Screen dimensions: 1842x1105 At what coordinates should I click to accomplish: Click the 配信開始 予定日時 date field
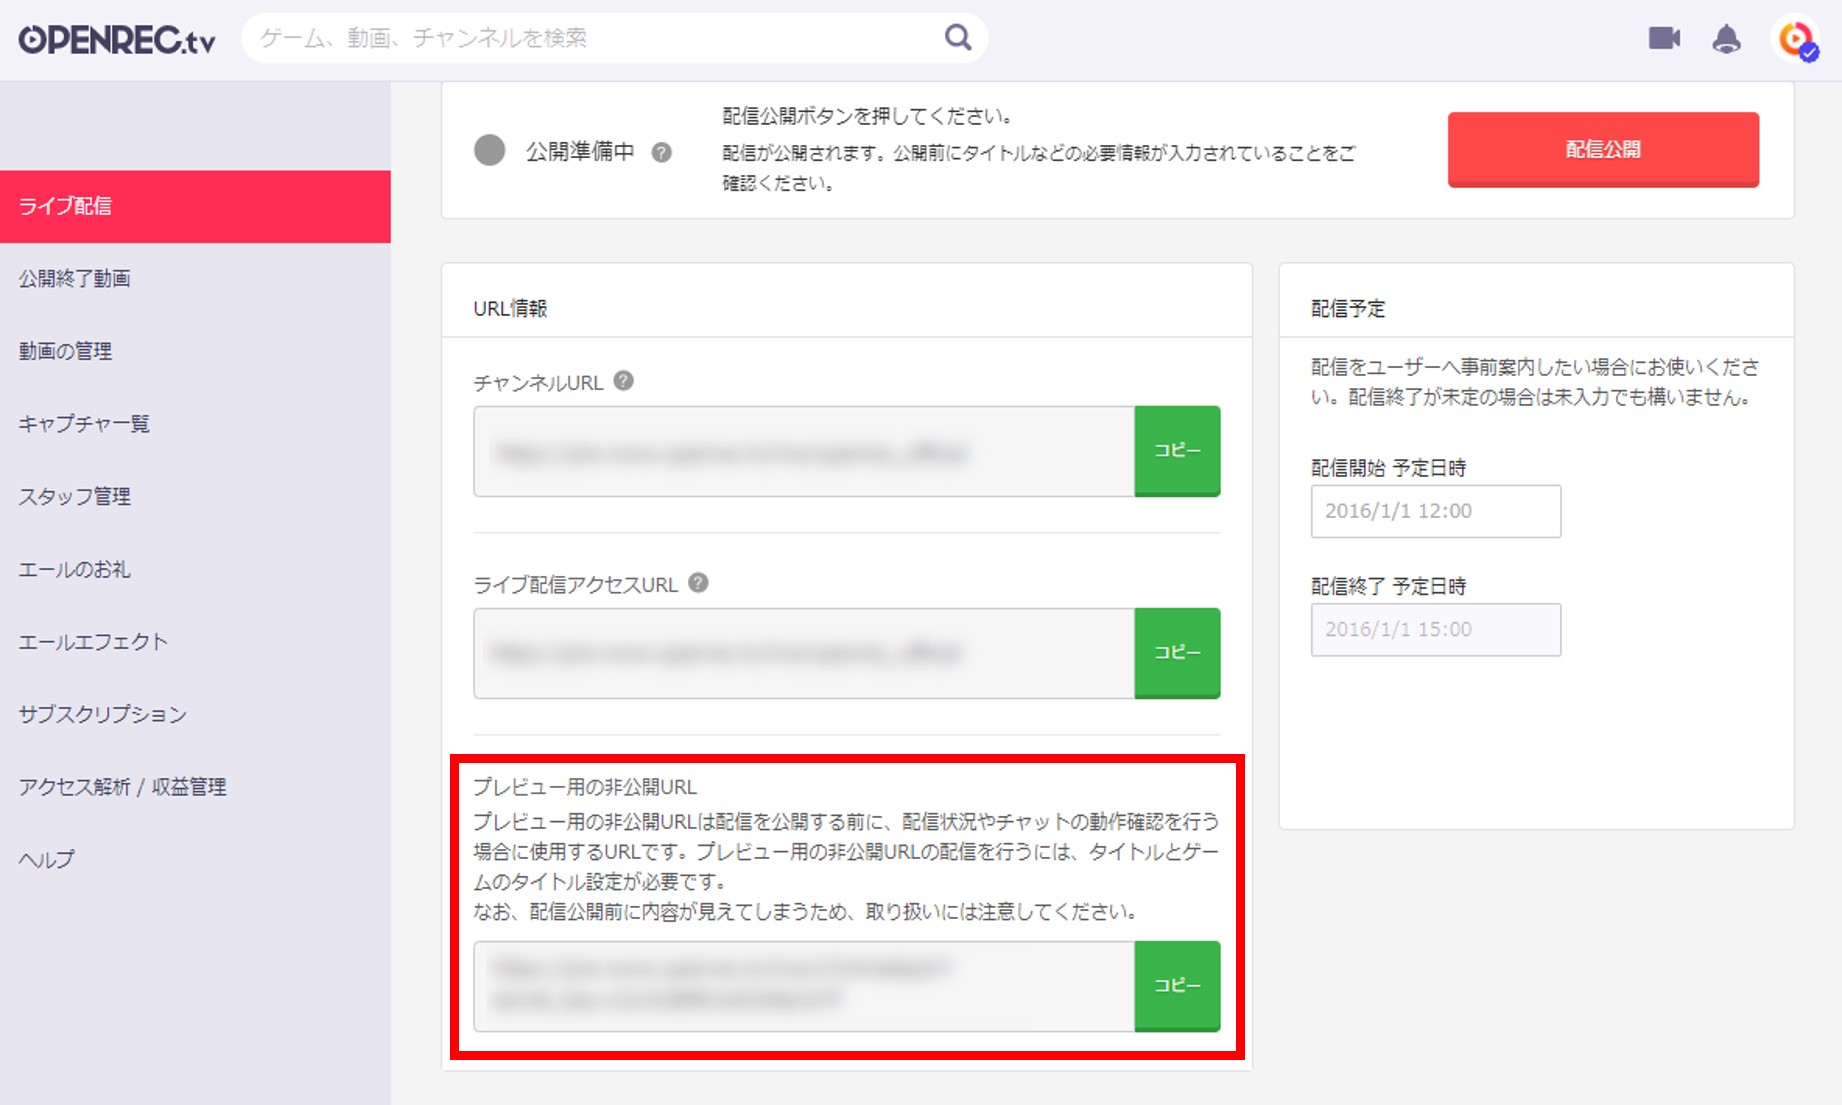coord(1434,511)
